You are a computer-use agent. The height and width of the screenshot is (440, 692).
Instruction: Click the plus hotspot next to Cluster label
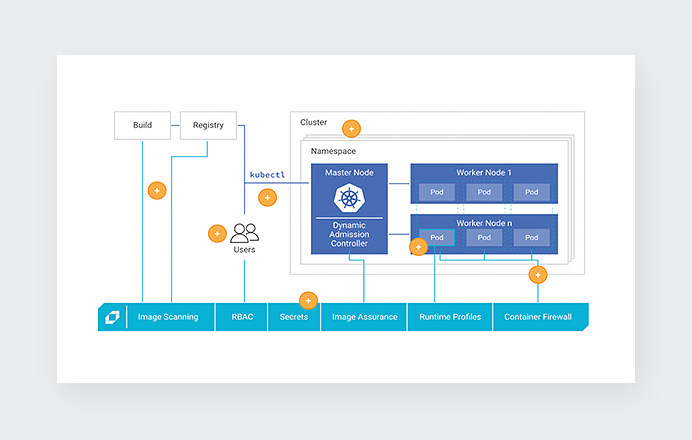(x=351, y=129)
